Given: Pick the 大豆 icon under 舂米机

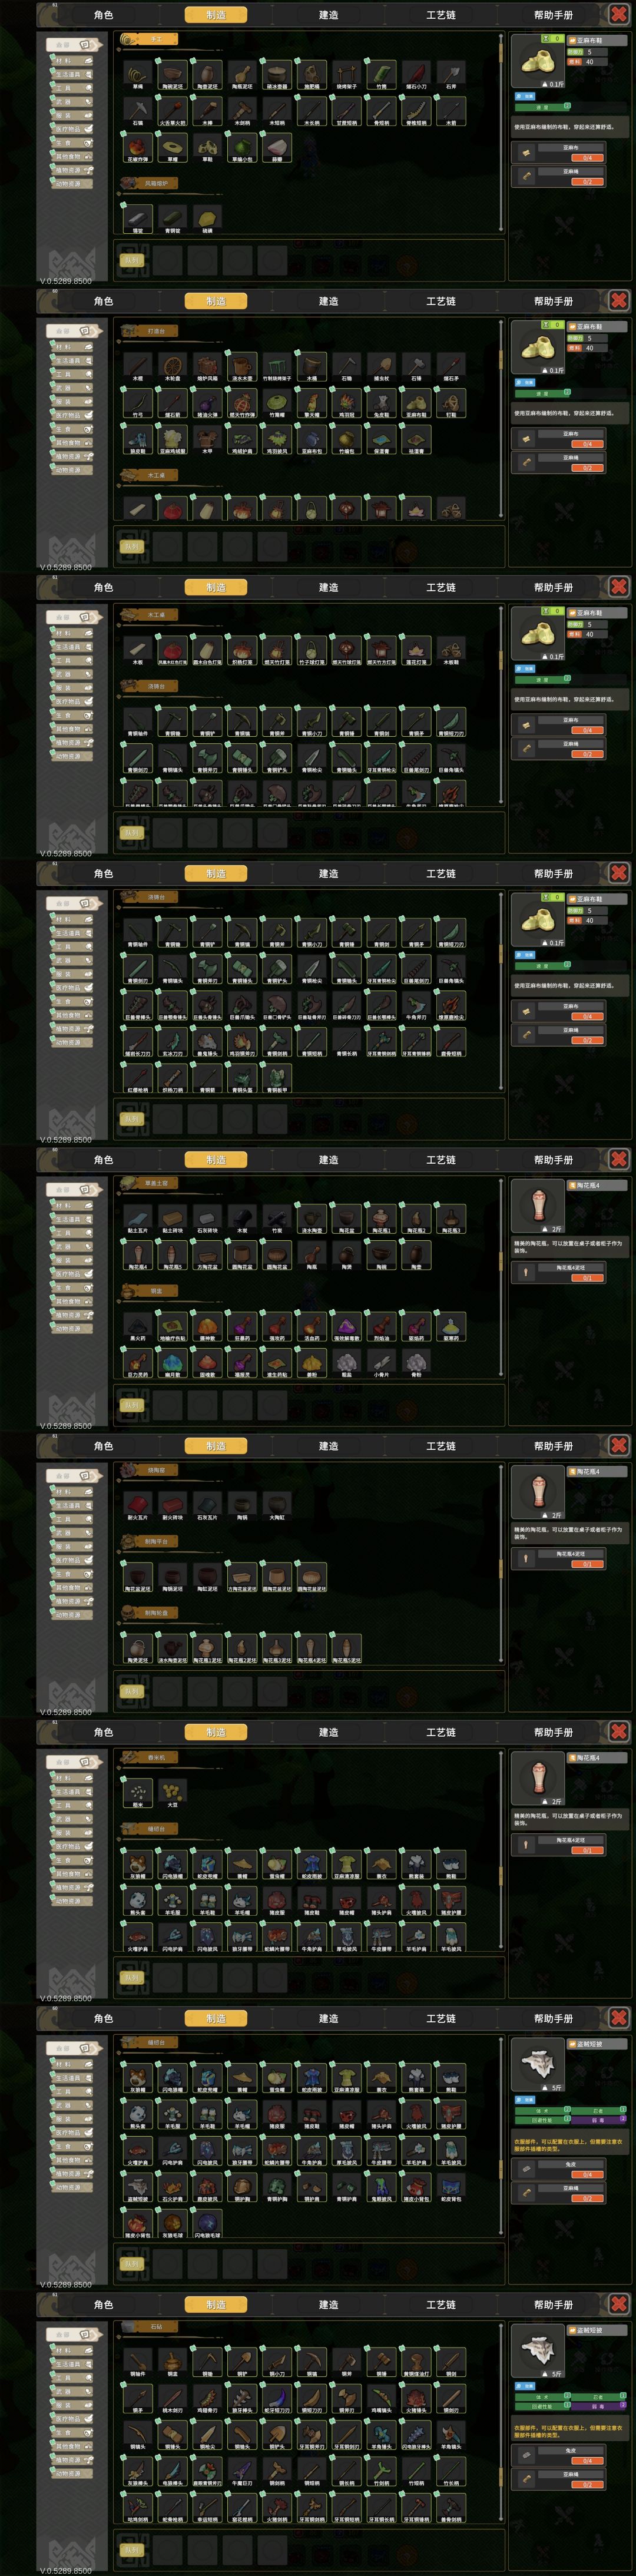Looking at the screenshot, I should click(172, 1793).
